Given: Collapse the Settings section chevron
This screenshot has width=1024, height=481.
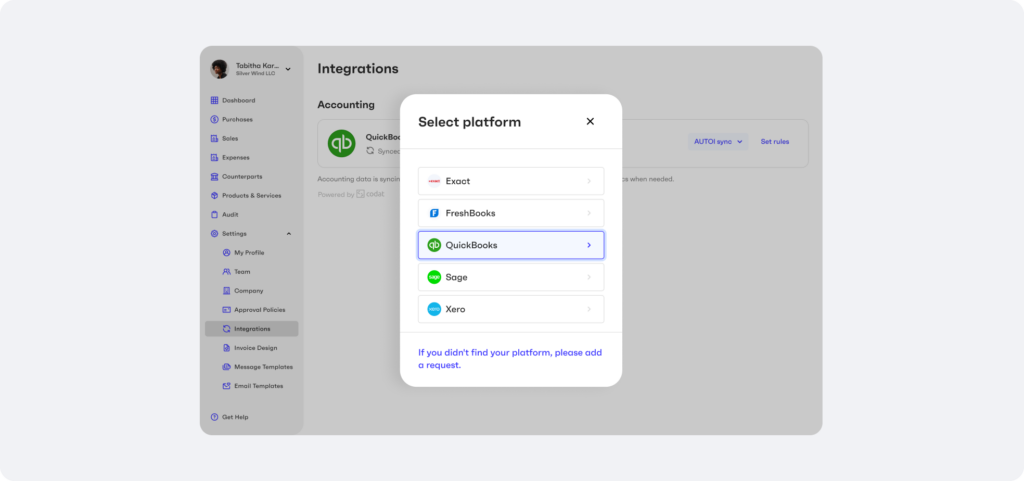Looking at the screenshot, I should [289, 234].
